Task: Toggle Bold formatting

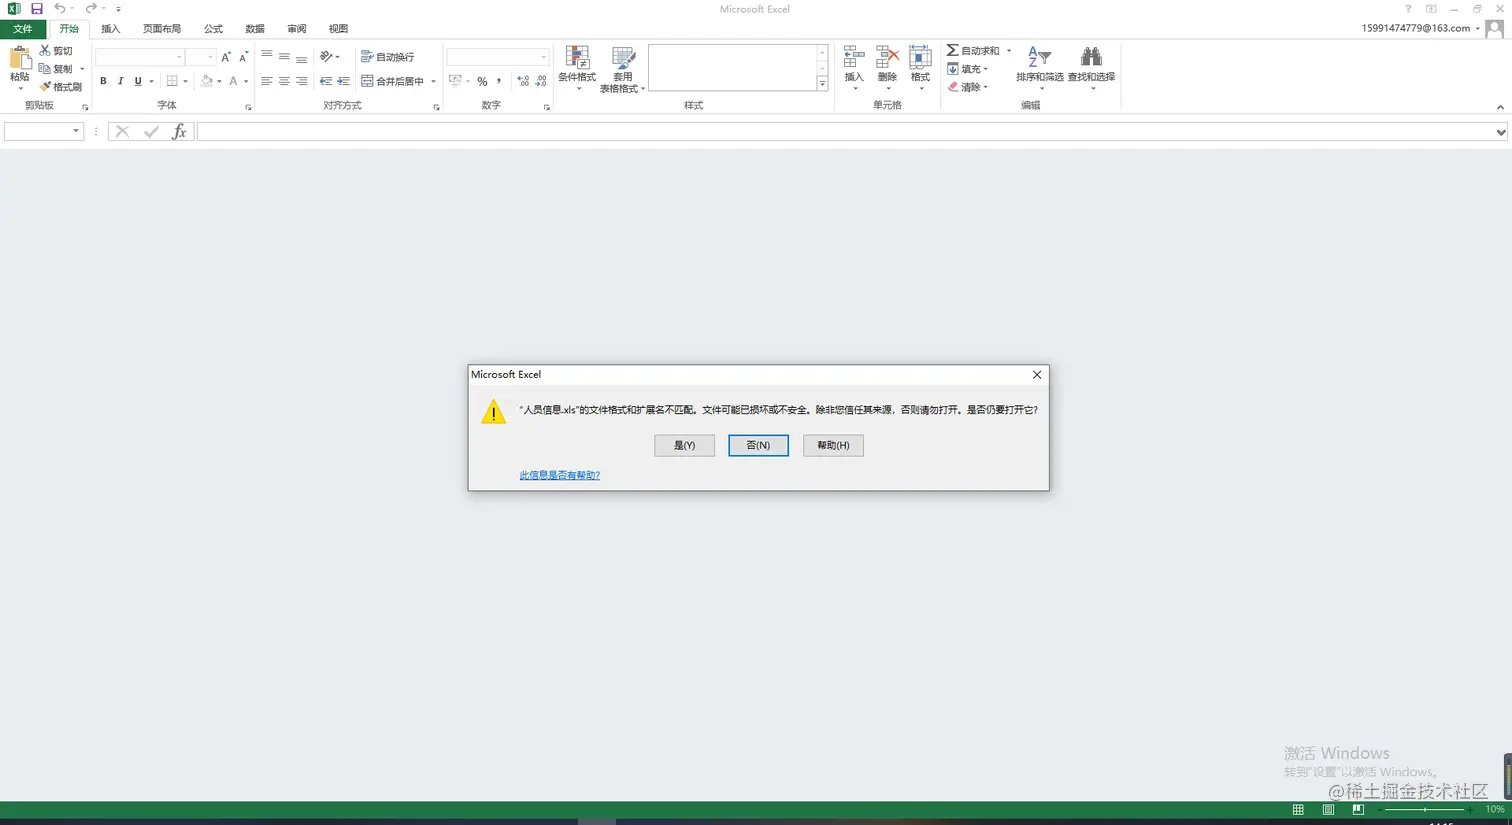Action: coord(103,81)
